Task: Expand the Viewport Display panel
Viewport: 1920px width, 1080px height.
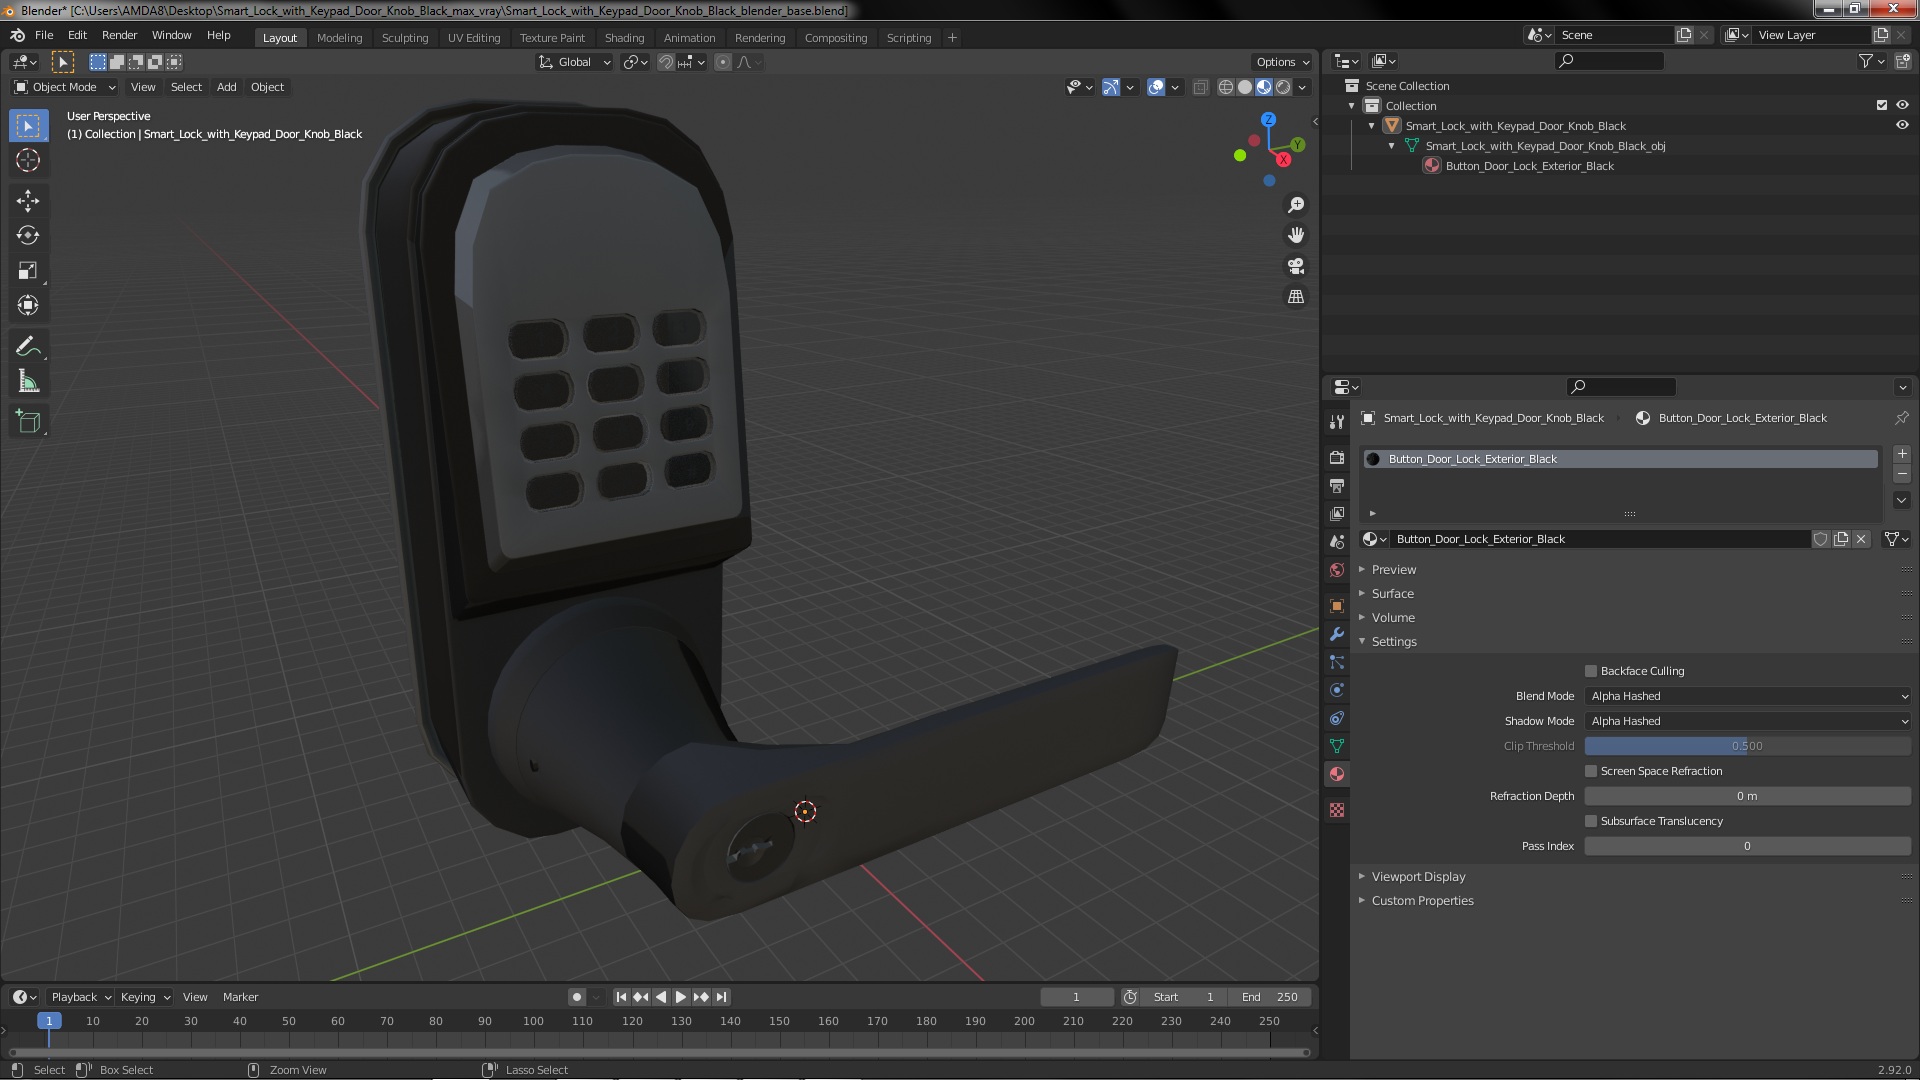Action: pos(1418,877)
